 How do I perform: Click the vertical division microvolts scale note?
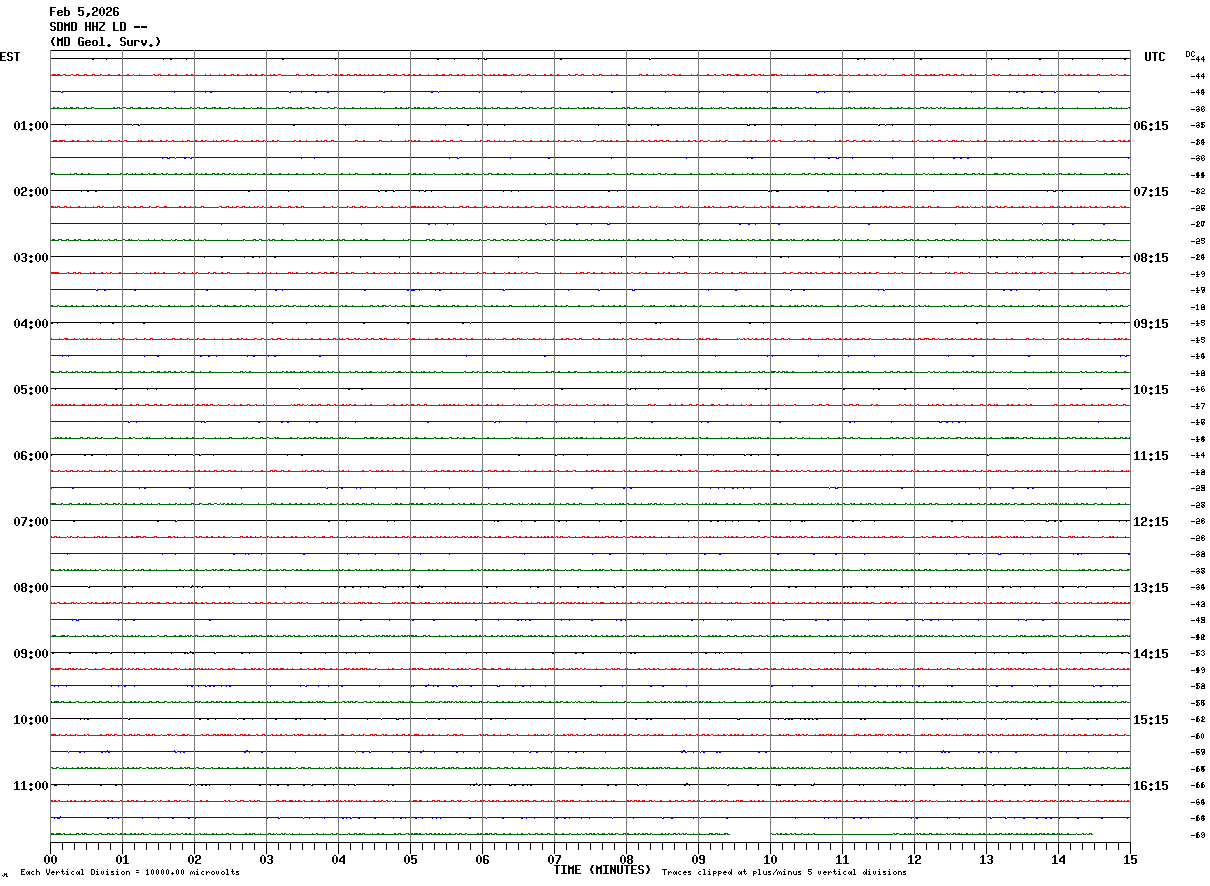pos(130,873)
